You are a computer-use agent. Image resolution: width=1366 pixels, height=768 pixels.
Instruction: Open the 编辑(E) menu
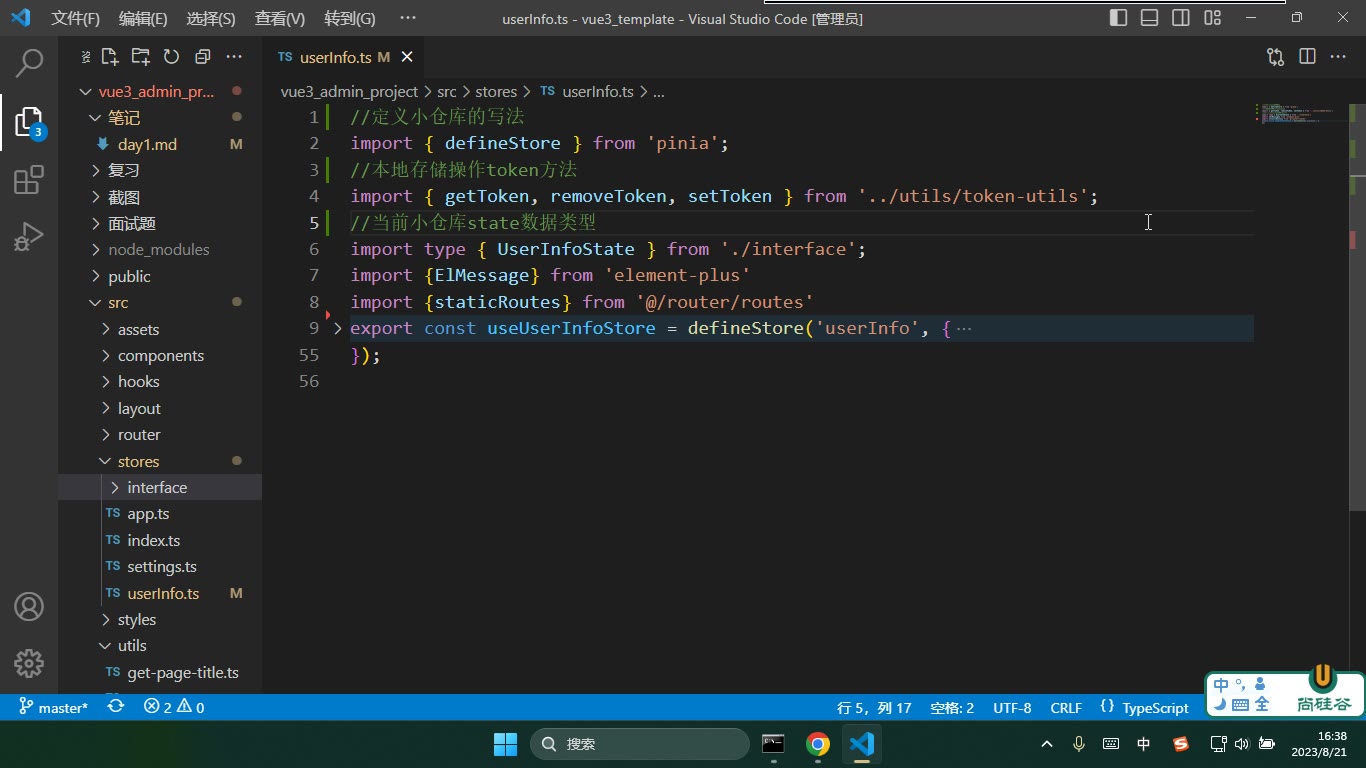[x=143, y=18]
